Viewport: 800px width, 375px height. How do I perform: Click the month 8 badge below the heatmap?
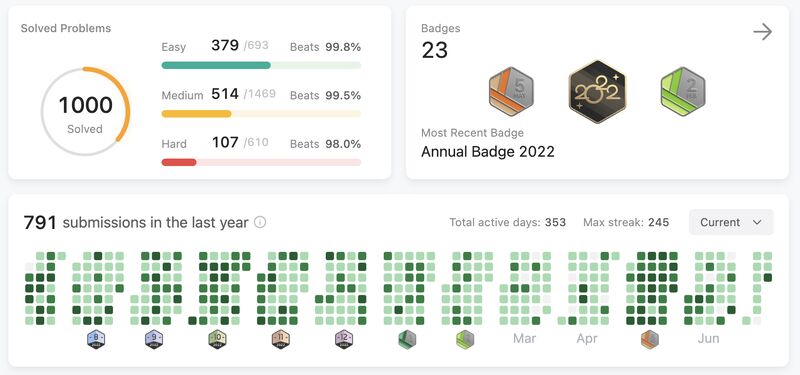coord(96,339)
